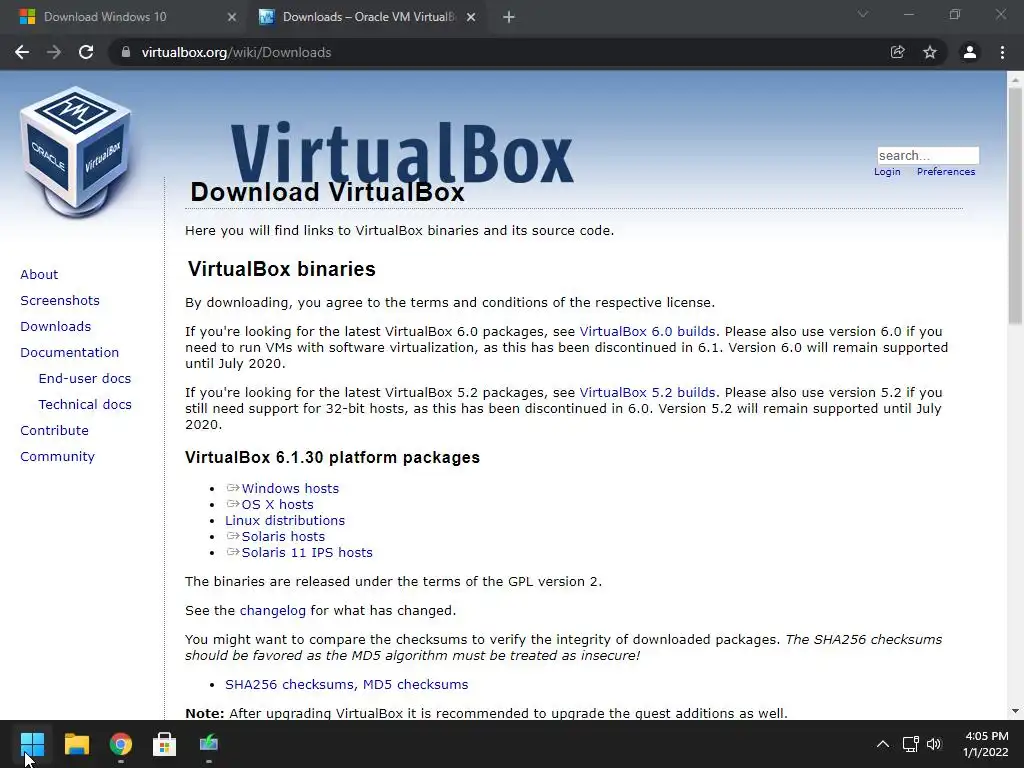Image resolution: width=1024 pixels, height=768 pixels.
Task: Click the VirtualBox 6.1.30 platform packages heading
Action: (332, 457)
